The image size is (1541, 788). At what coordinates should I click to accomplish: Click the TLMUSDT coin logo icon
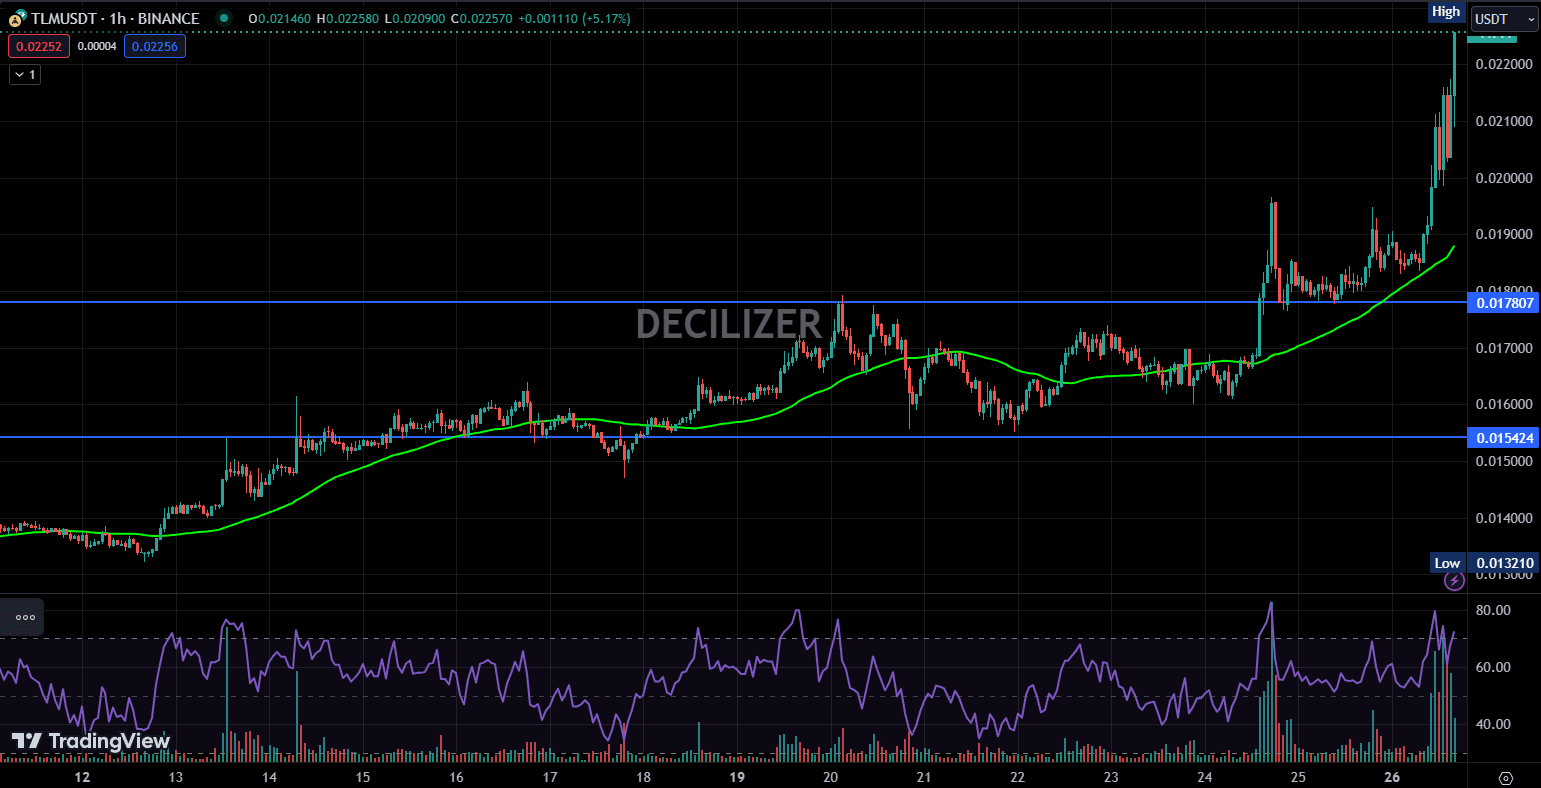(x=18, y=18)
